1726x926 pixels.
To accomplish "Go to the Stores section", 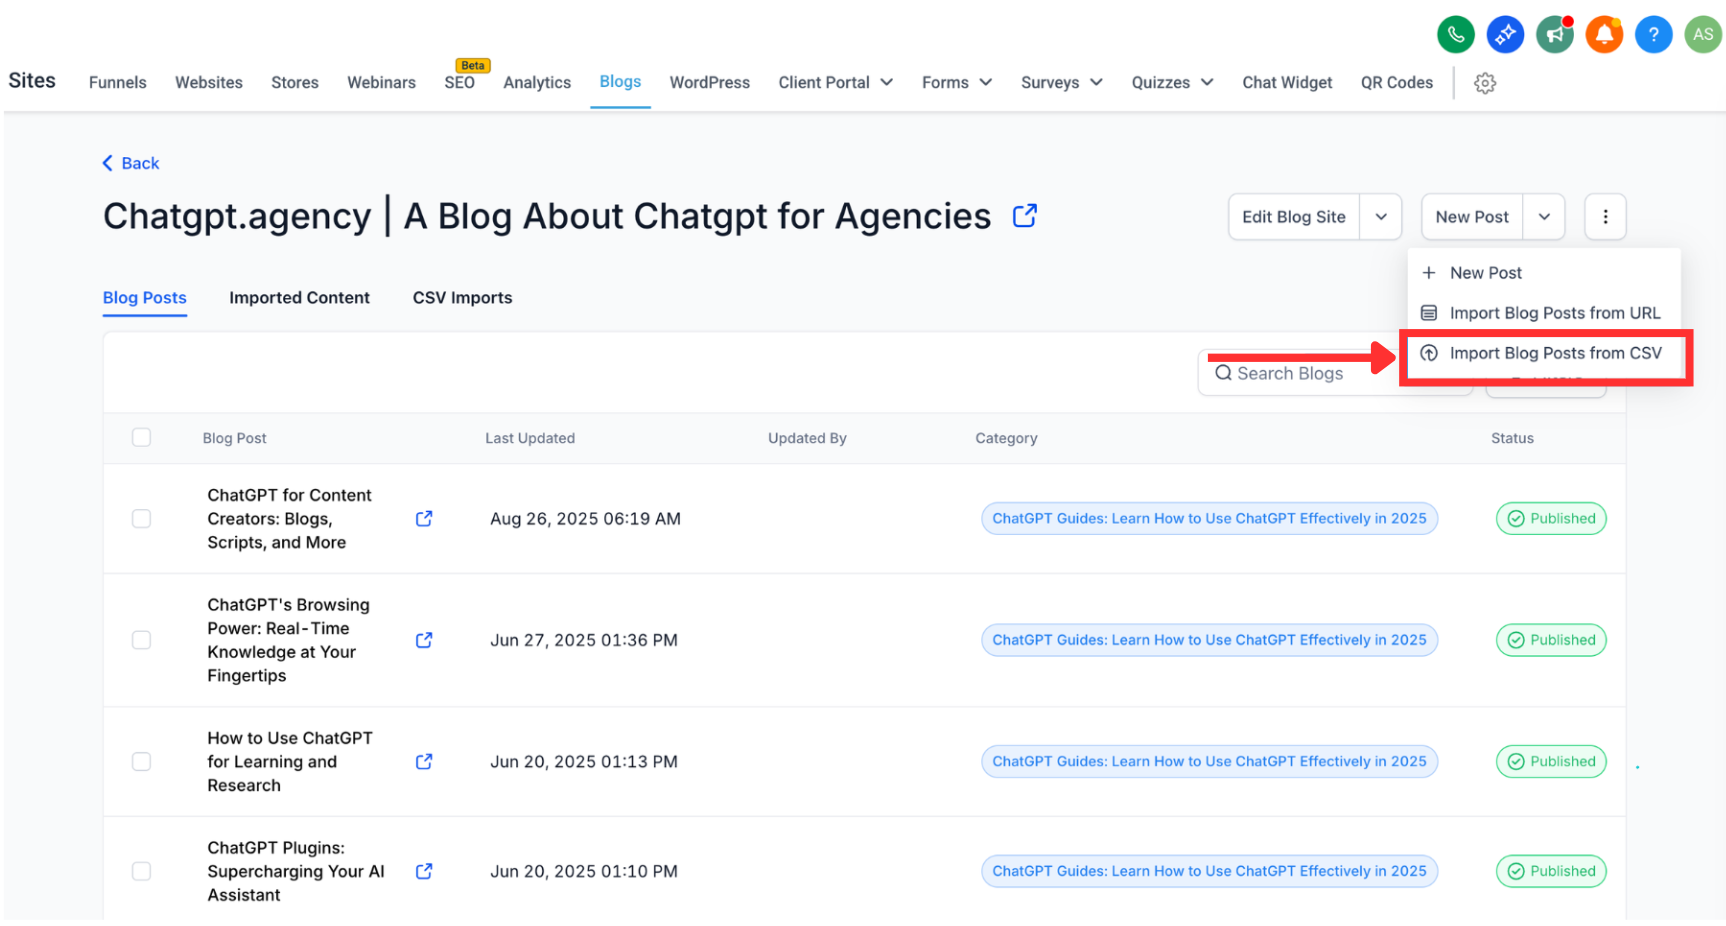I will 295,83.
